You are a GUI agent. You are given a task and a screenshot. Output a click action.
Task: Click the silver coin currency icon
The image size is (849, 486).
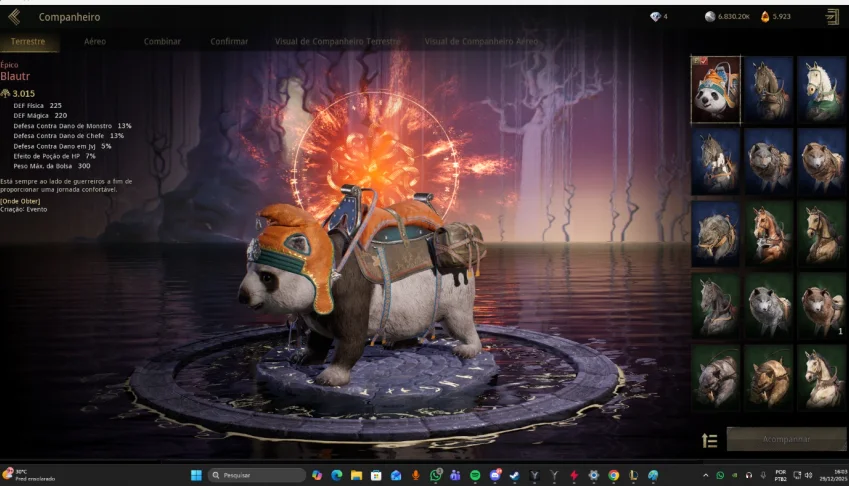point(710,17)
